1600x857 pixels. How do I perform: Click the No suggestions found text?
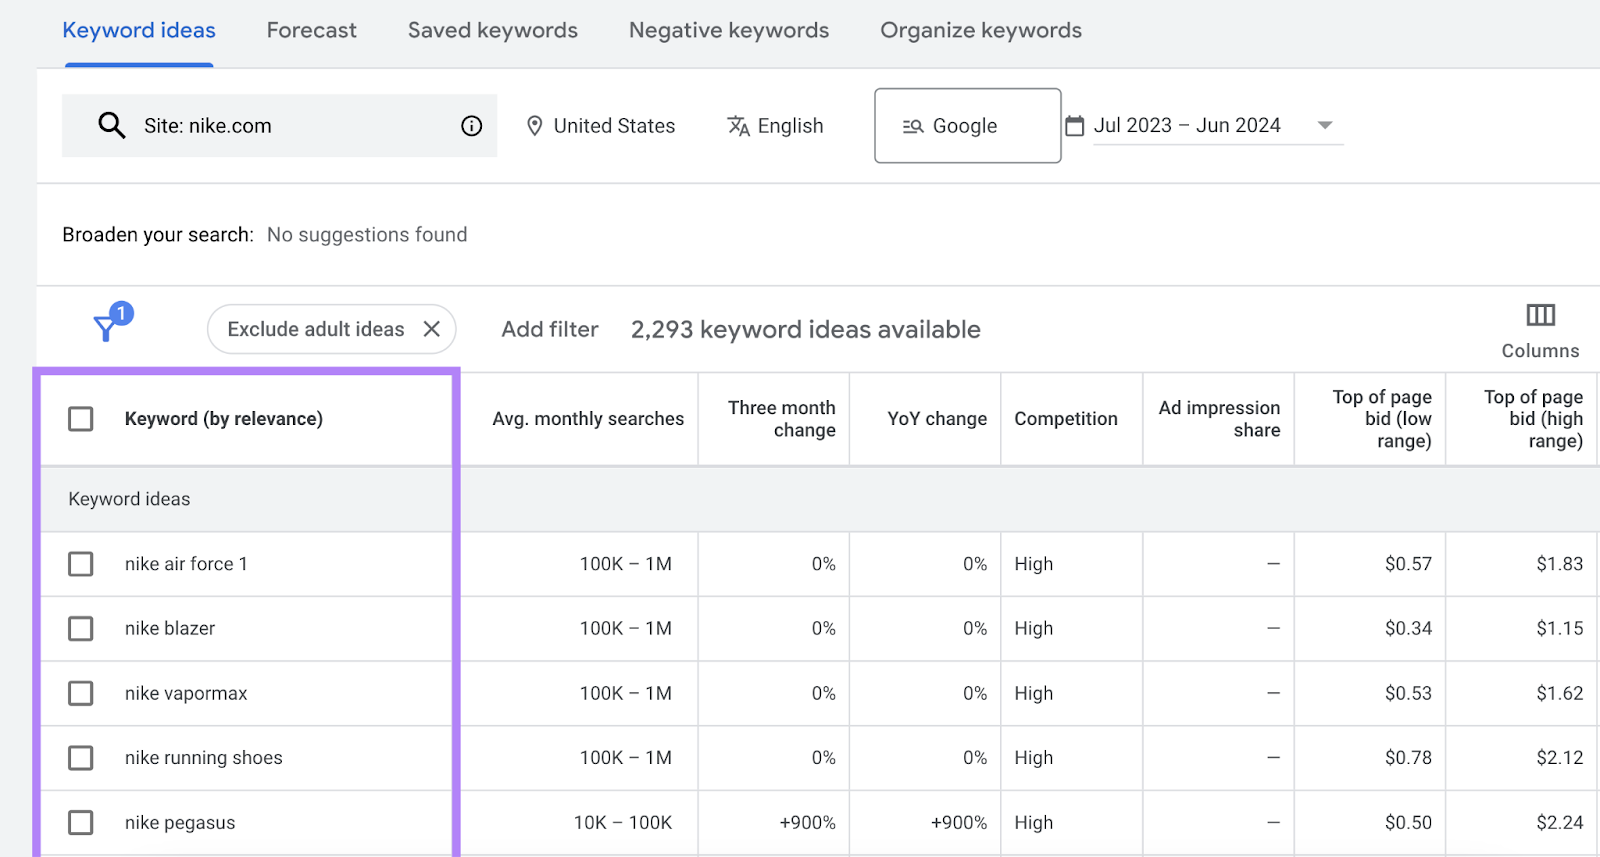[x=367, y=235]
